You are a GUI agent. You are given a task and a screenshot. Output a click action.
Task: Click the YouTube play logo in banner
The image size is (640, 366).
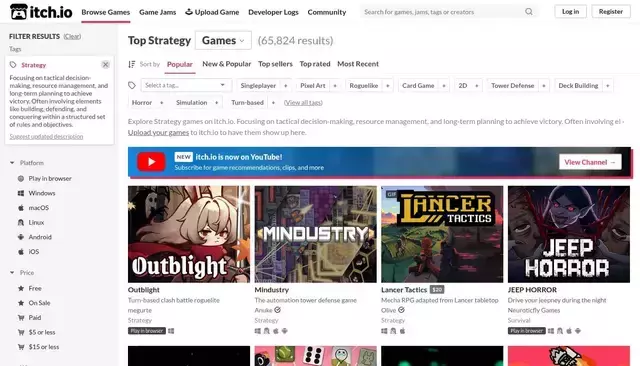[151, 162]
